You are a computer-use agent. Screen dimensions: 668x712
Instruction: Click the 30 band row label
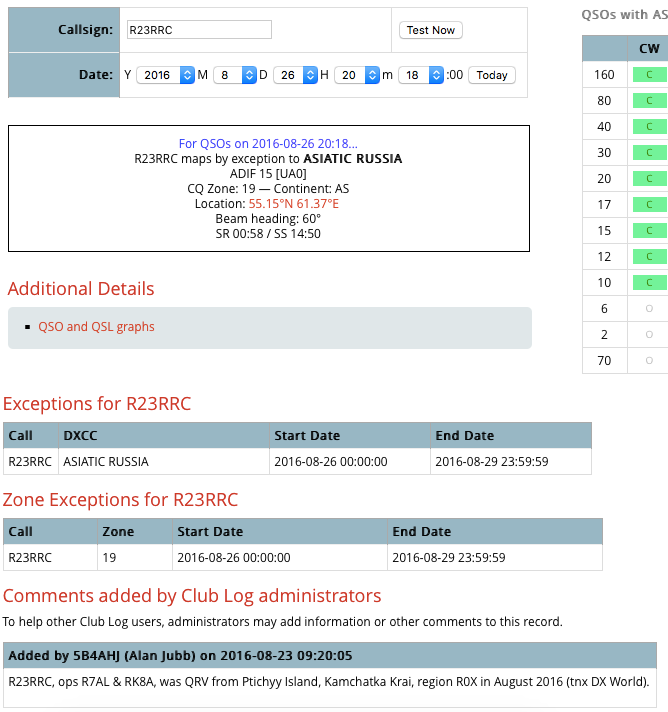click(604, 153)
